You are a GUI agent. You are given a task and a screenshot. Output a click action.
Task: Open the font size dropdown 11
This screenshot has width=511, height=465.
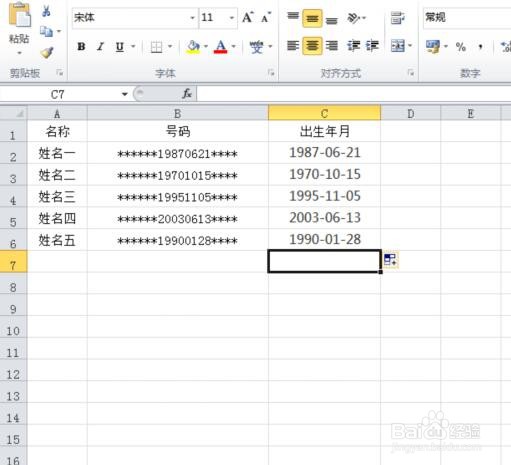click(x=218, y=17)
